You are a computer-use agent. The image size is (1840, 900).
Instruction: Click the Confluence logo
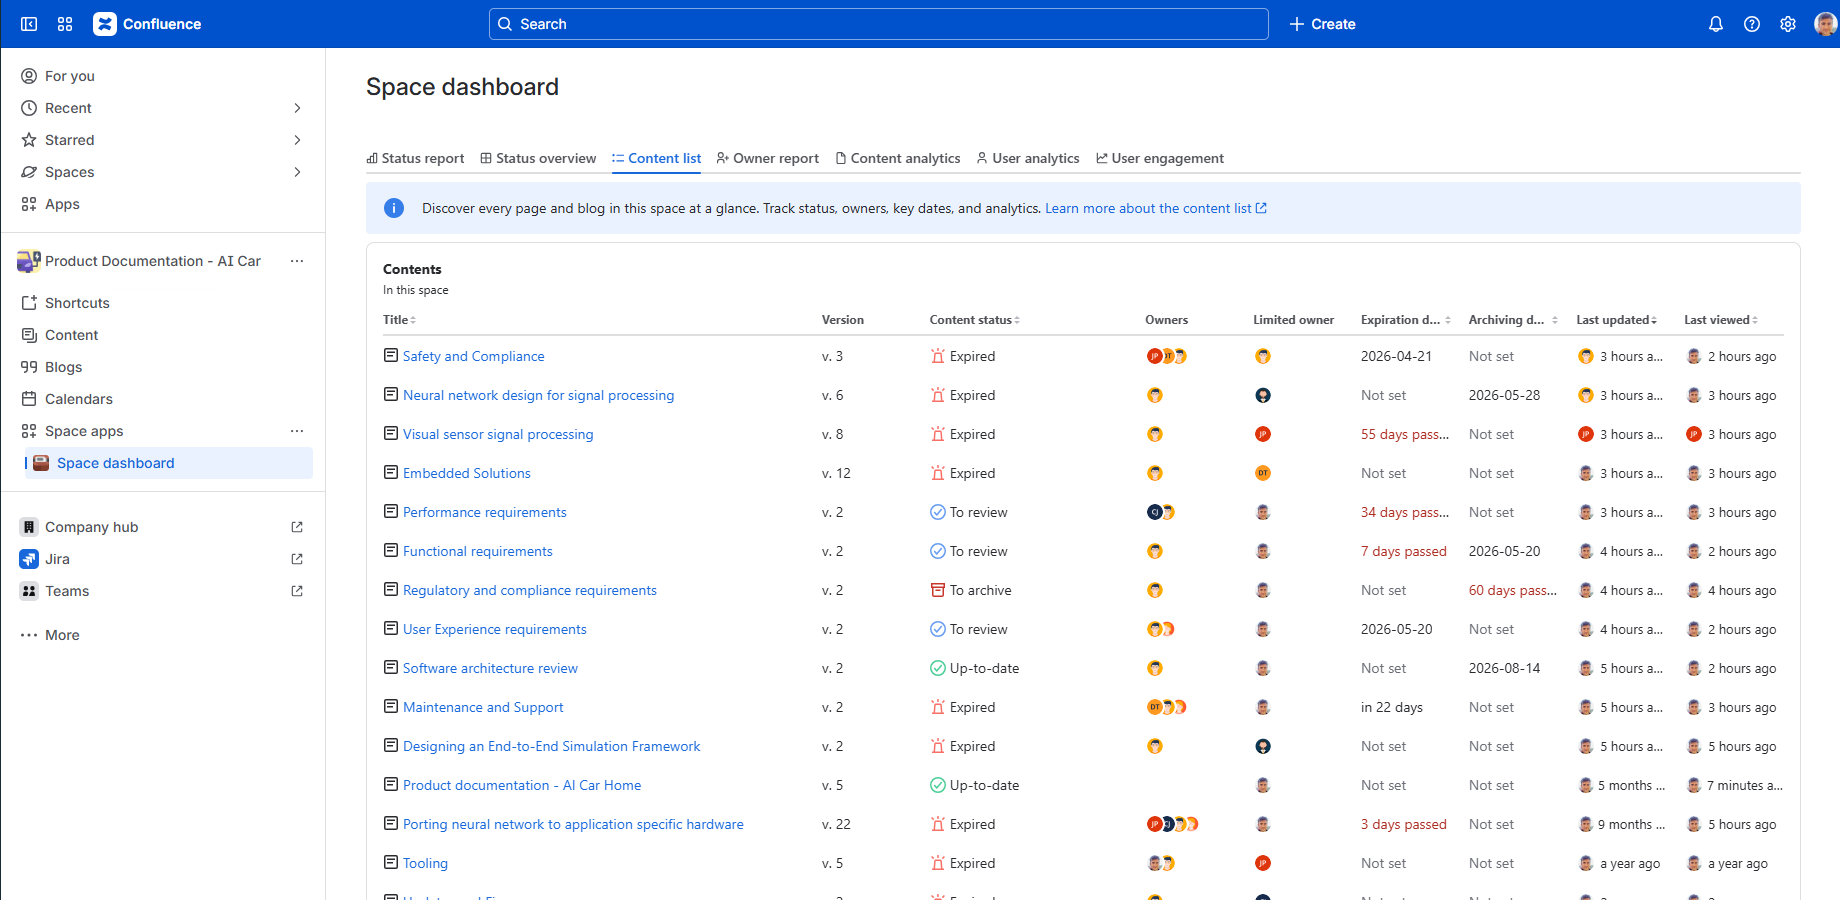coord(147,24)
